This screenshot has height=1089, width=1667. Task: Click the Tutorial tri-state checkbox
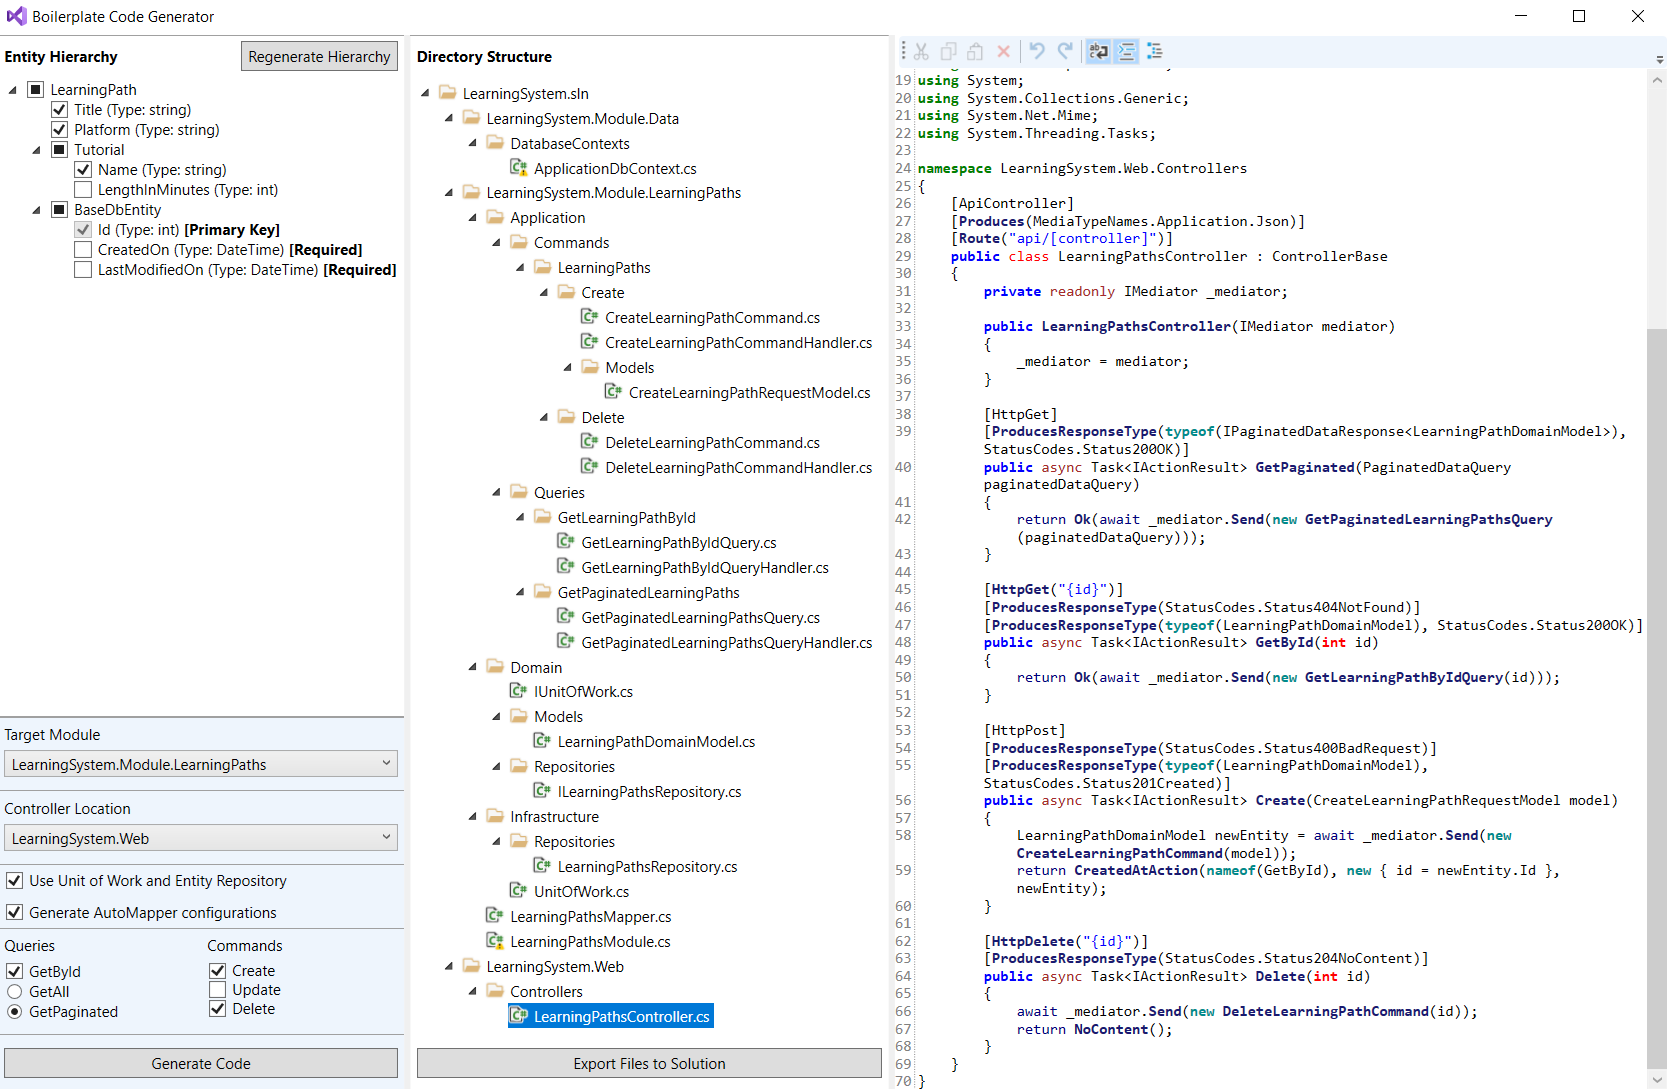[59, 149]
